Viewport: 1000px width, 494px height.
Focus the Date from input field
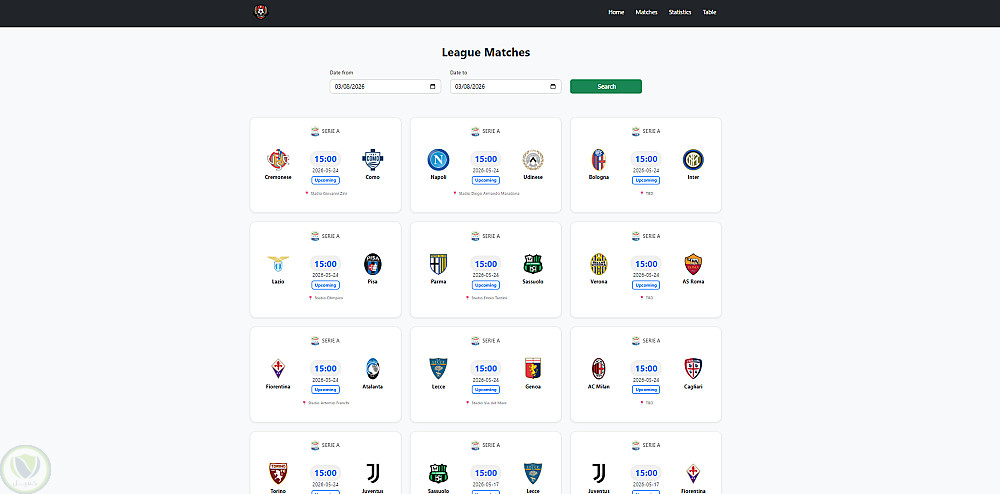[x=385, y=87]
